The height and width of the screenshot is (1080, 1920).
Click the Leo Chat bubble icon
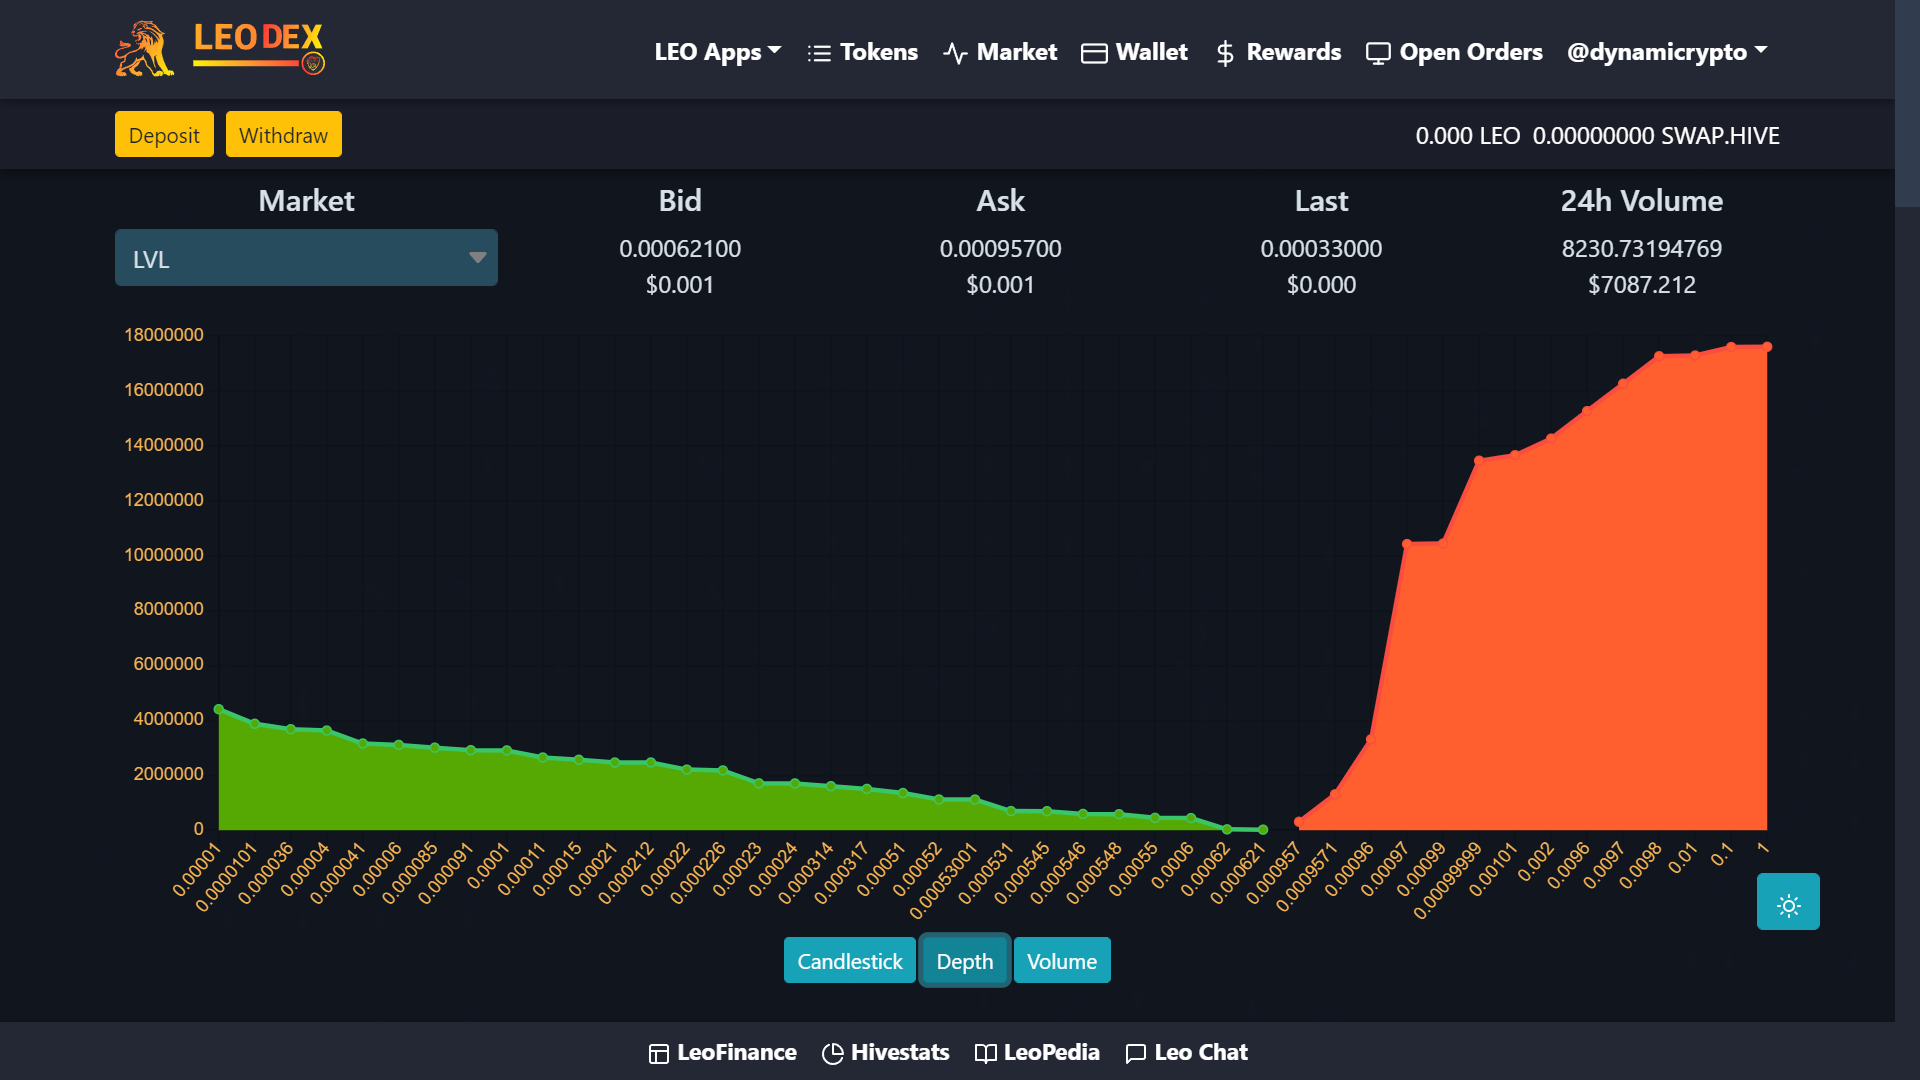tap(1135, 1053)
